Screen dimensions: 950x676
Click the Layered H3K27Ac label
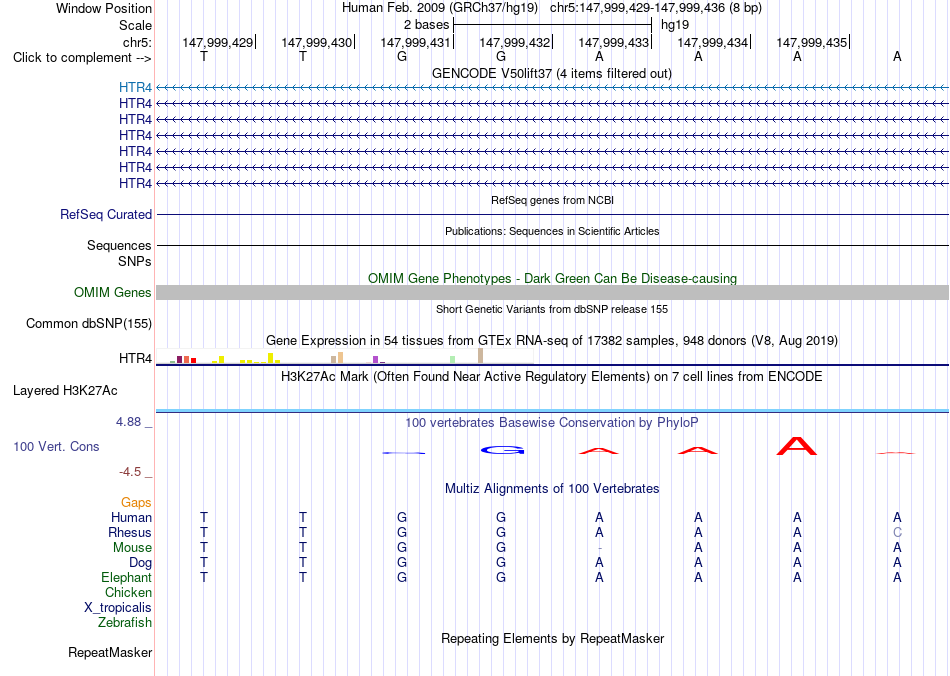pyautogui.click(x=65, y=391)
